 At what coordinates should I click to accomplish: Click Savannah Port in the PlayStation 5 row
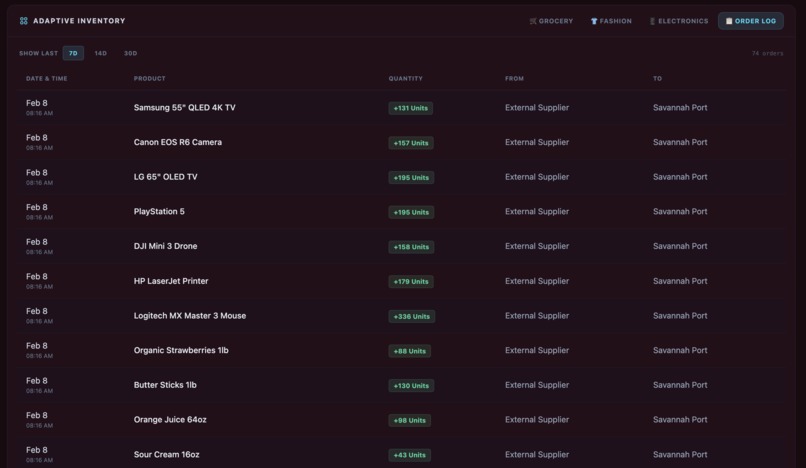click(x=680, y=211)
